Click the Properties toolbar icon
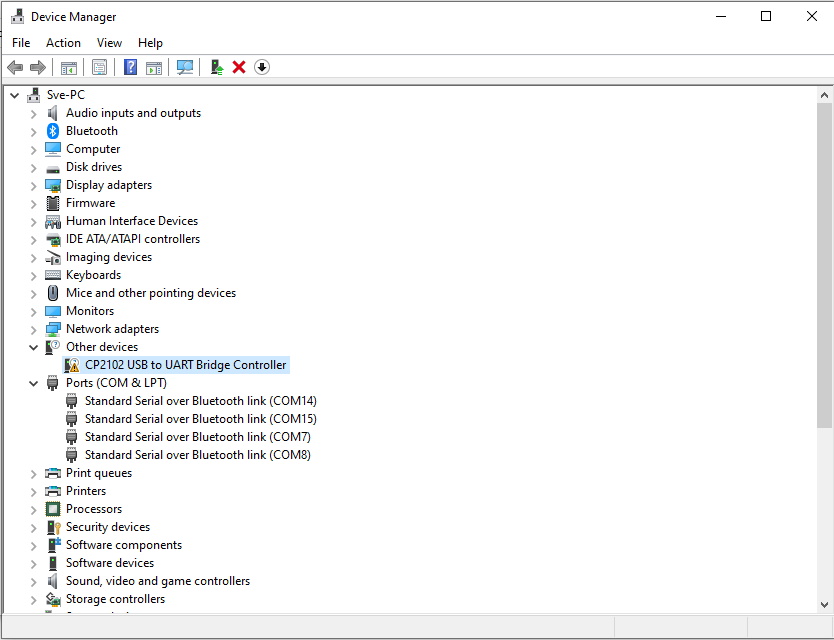 click(x=99, y=67)
